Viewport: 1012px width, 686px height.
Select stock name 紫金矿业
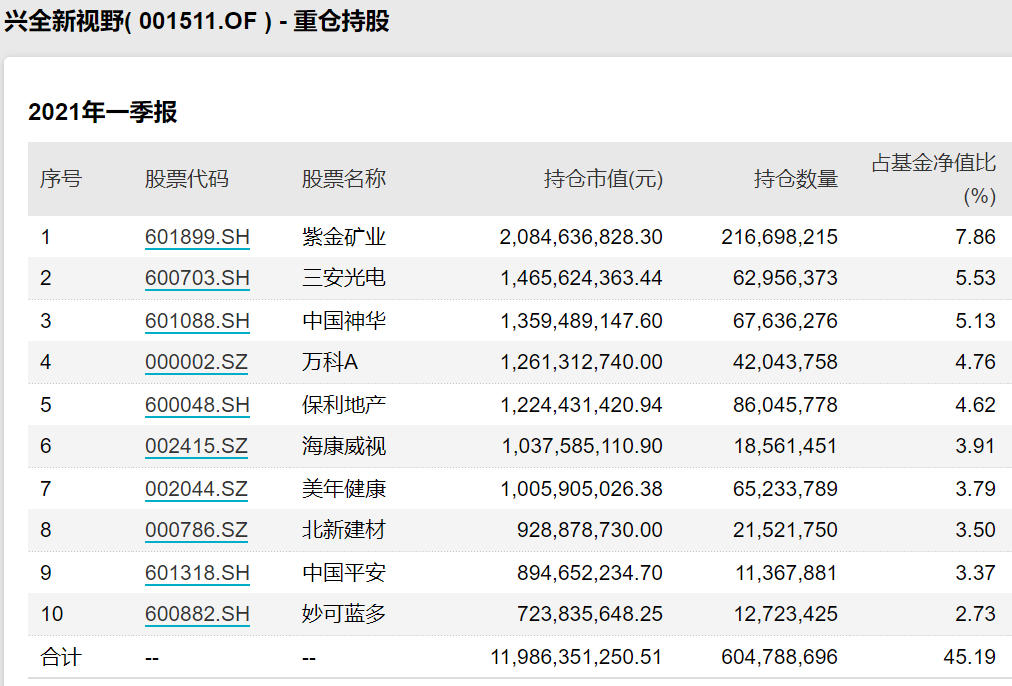pyautogui.click(x=343, y=237)
